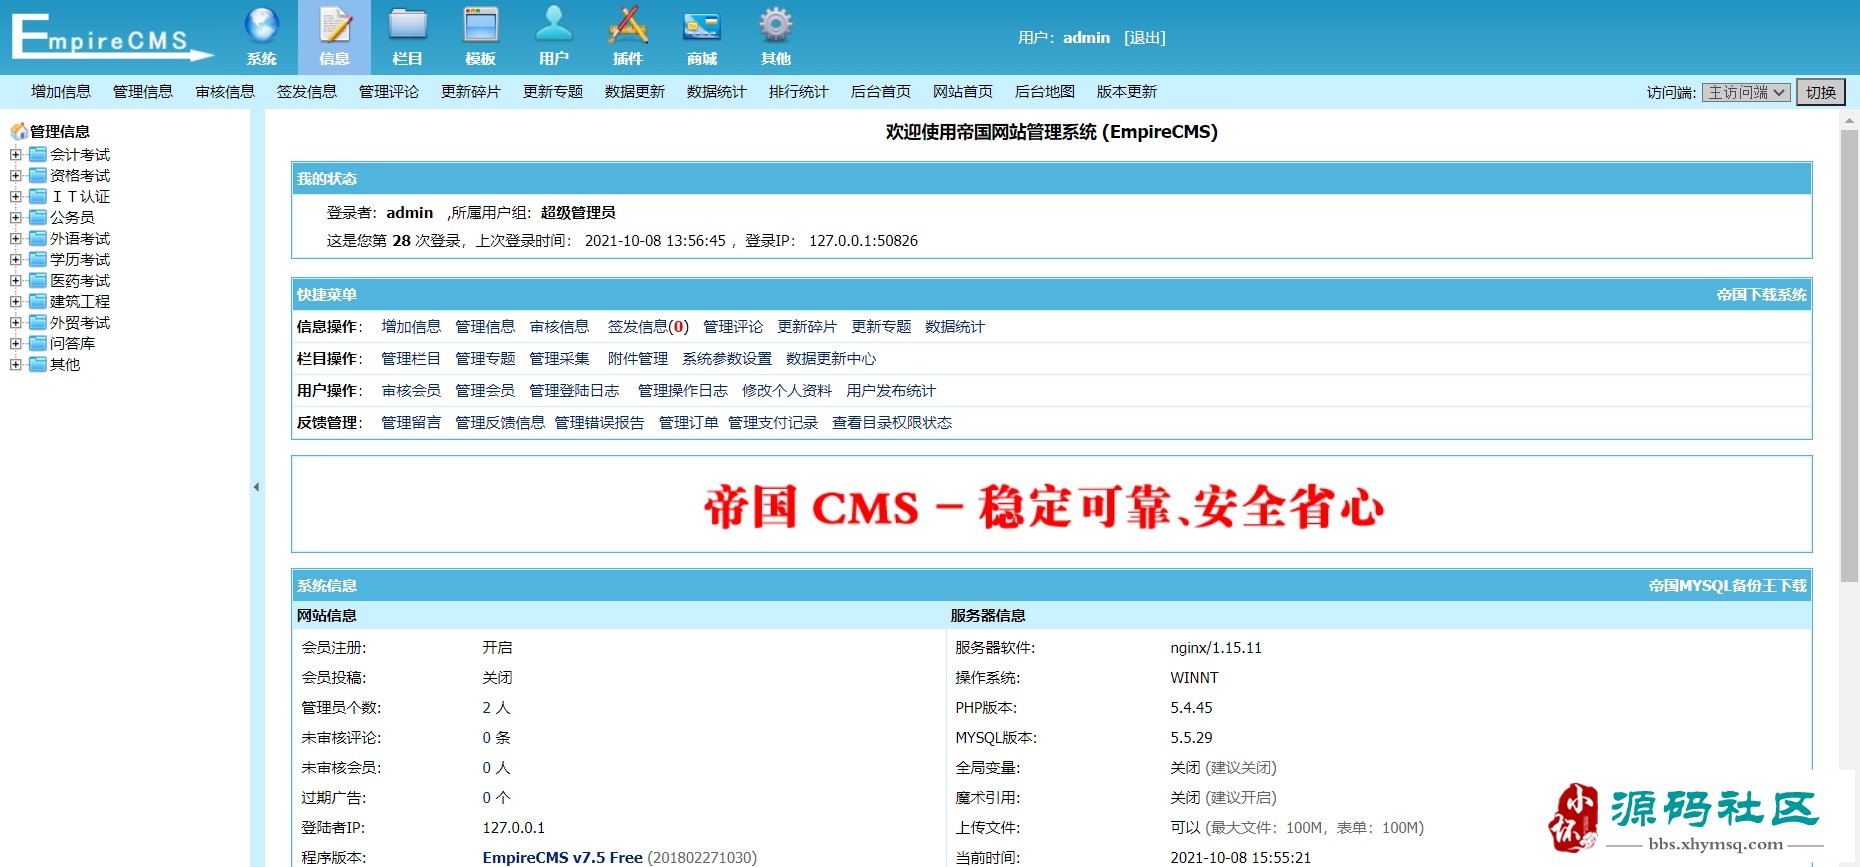Open 版本更新 in the top submenu
Viewport: 1860px width, 867px height.
point(1127,92)
